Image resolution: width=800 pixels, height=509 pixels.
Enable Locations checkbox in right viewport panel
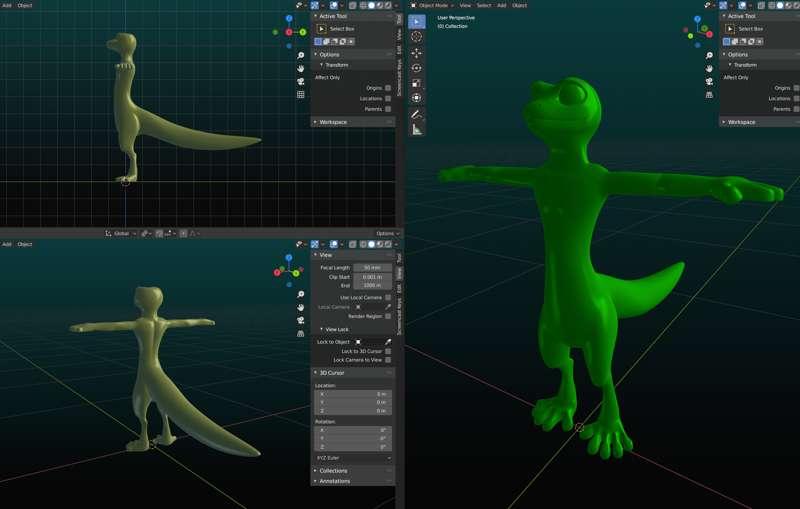(x=796, y=98)
